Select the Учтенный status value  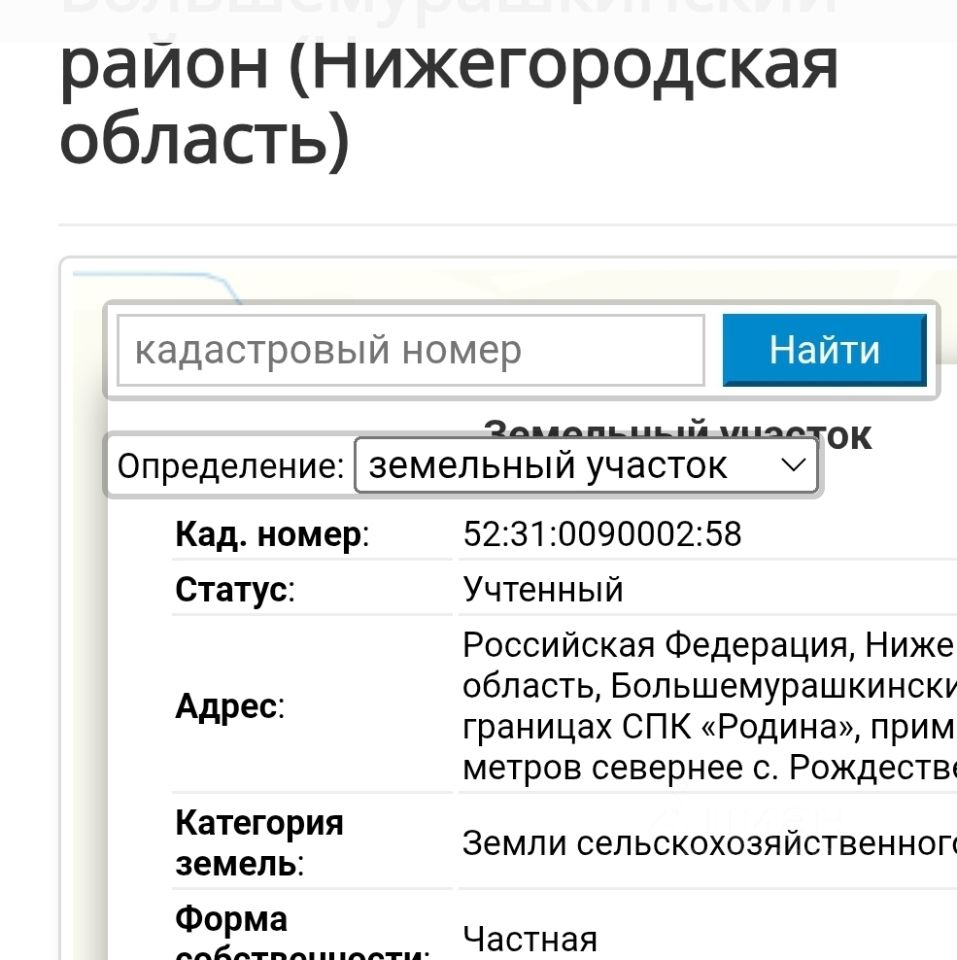point(543,590)
